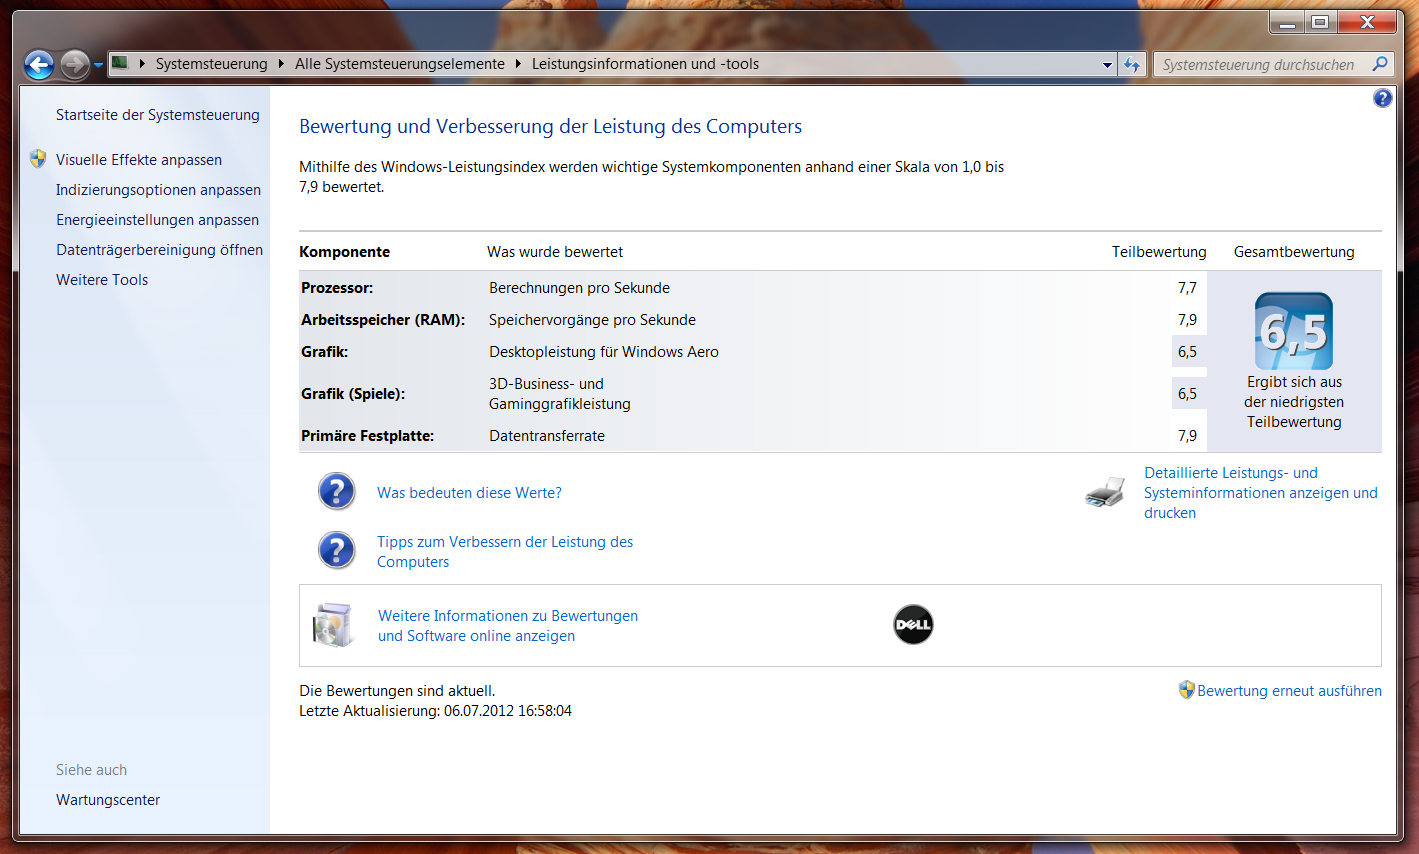Expand the recent pages dropdown arrow
Image resolution: width=1419 pixels, height=854 pixels.
(98, 66)
